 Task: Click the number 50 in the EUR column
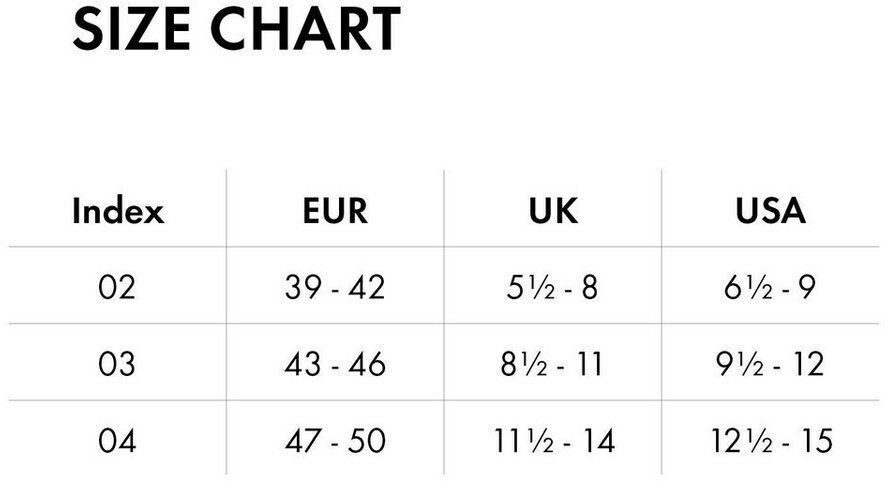point(366,440)
